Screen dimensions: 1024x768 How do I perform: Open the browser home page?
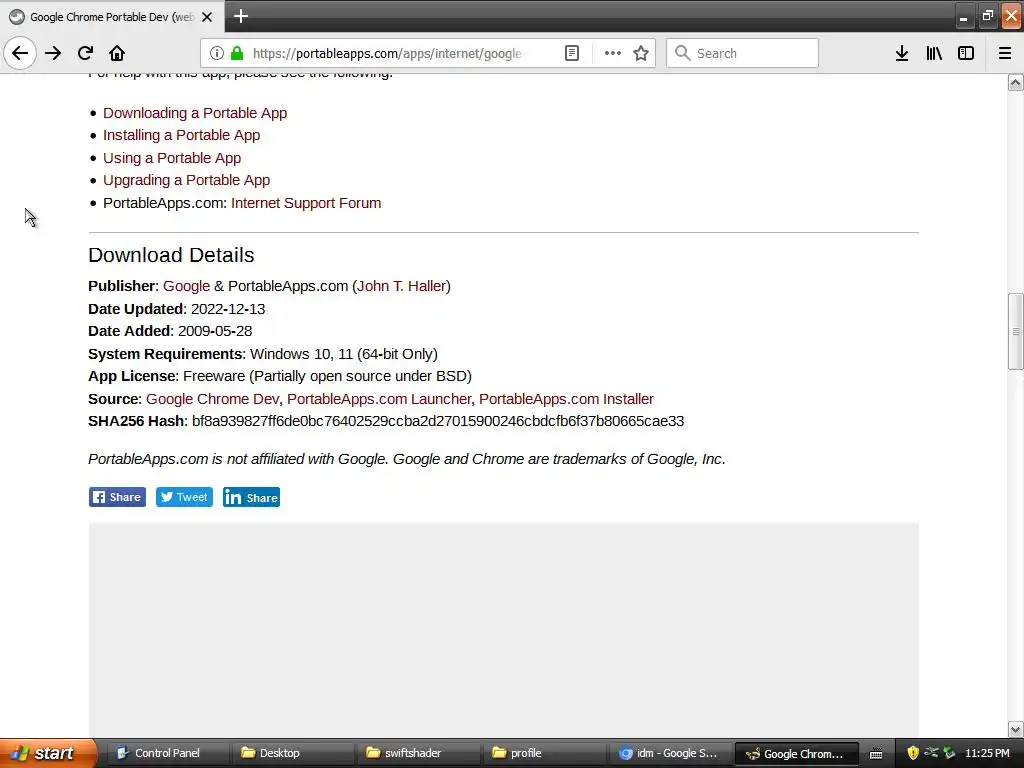tap(117, 53)
